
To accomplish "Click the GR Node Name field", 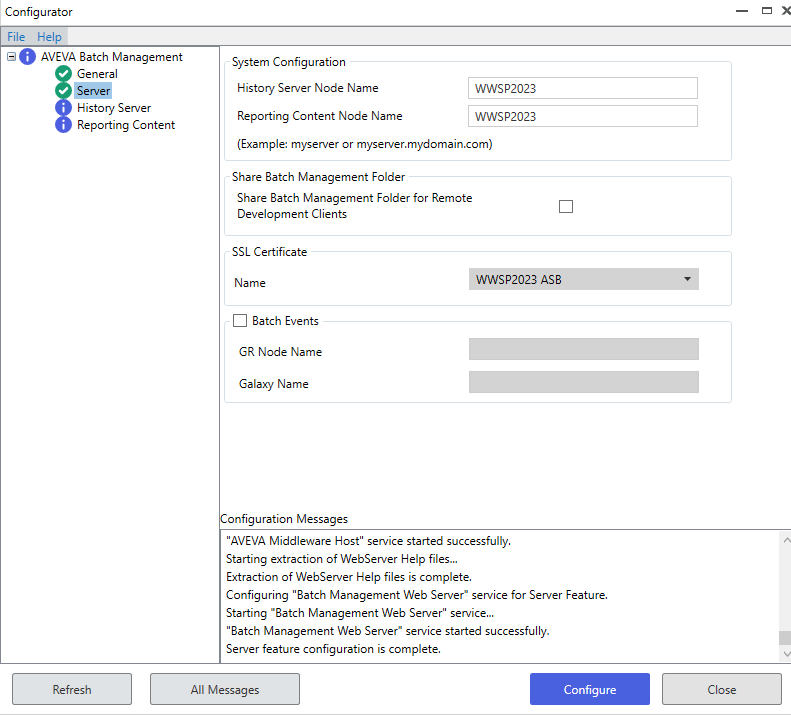I will (x=584, y=349).
